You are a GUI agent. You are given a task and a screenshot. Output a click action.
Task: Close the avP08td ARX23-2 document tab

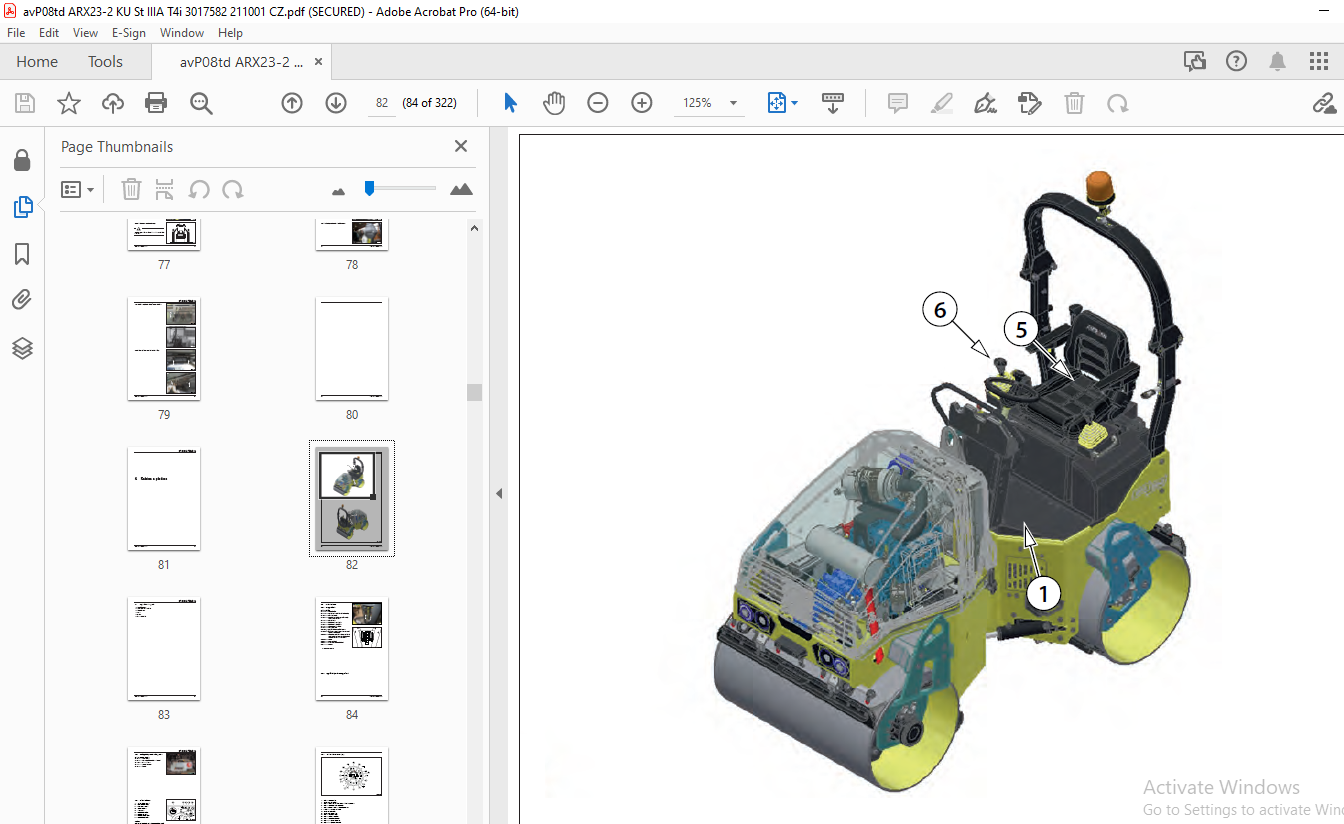pos(319,62)
